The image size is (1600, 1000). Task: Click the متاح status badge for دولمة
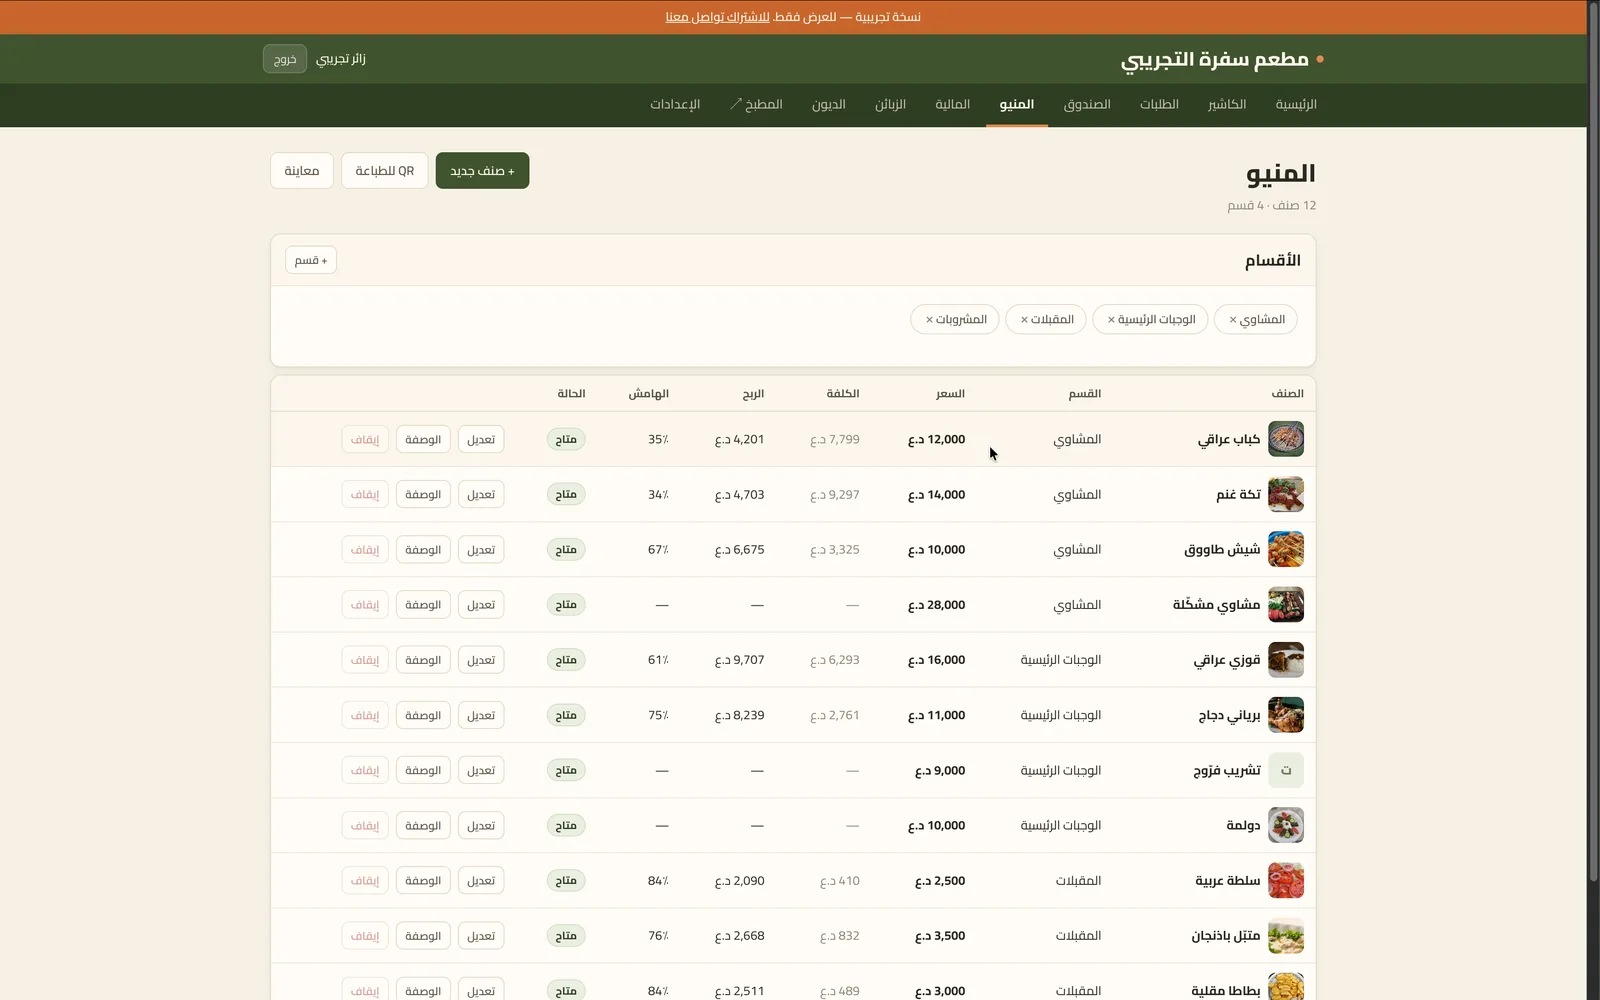tap(566, 825)
